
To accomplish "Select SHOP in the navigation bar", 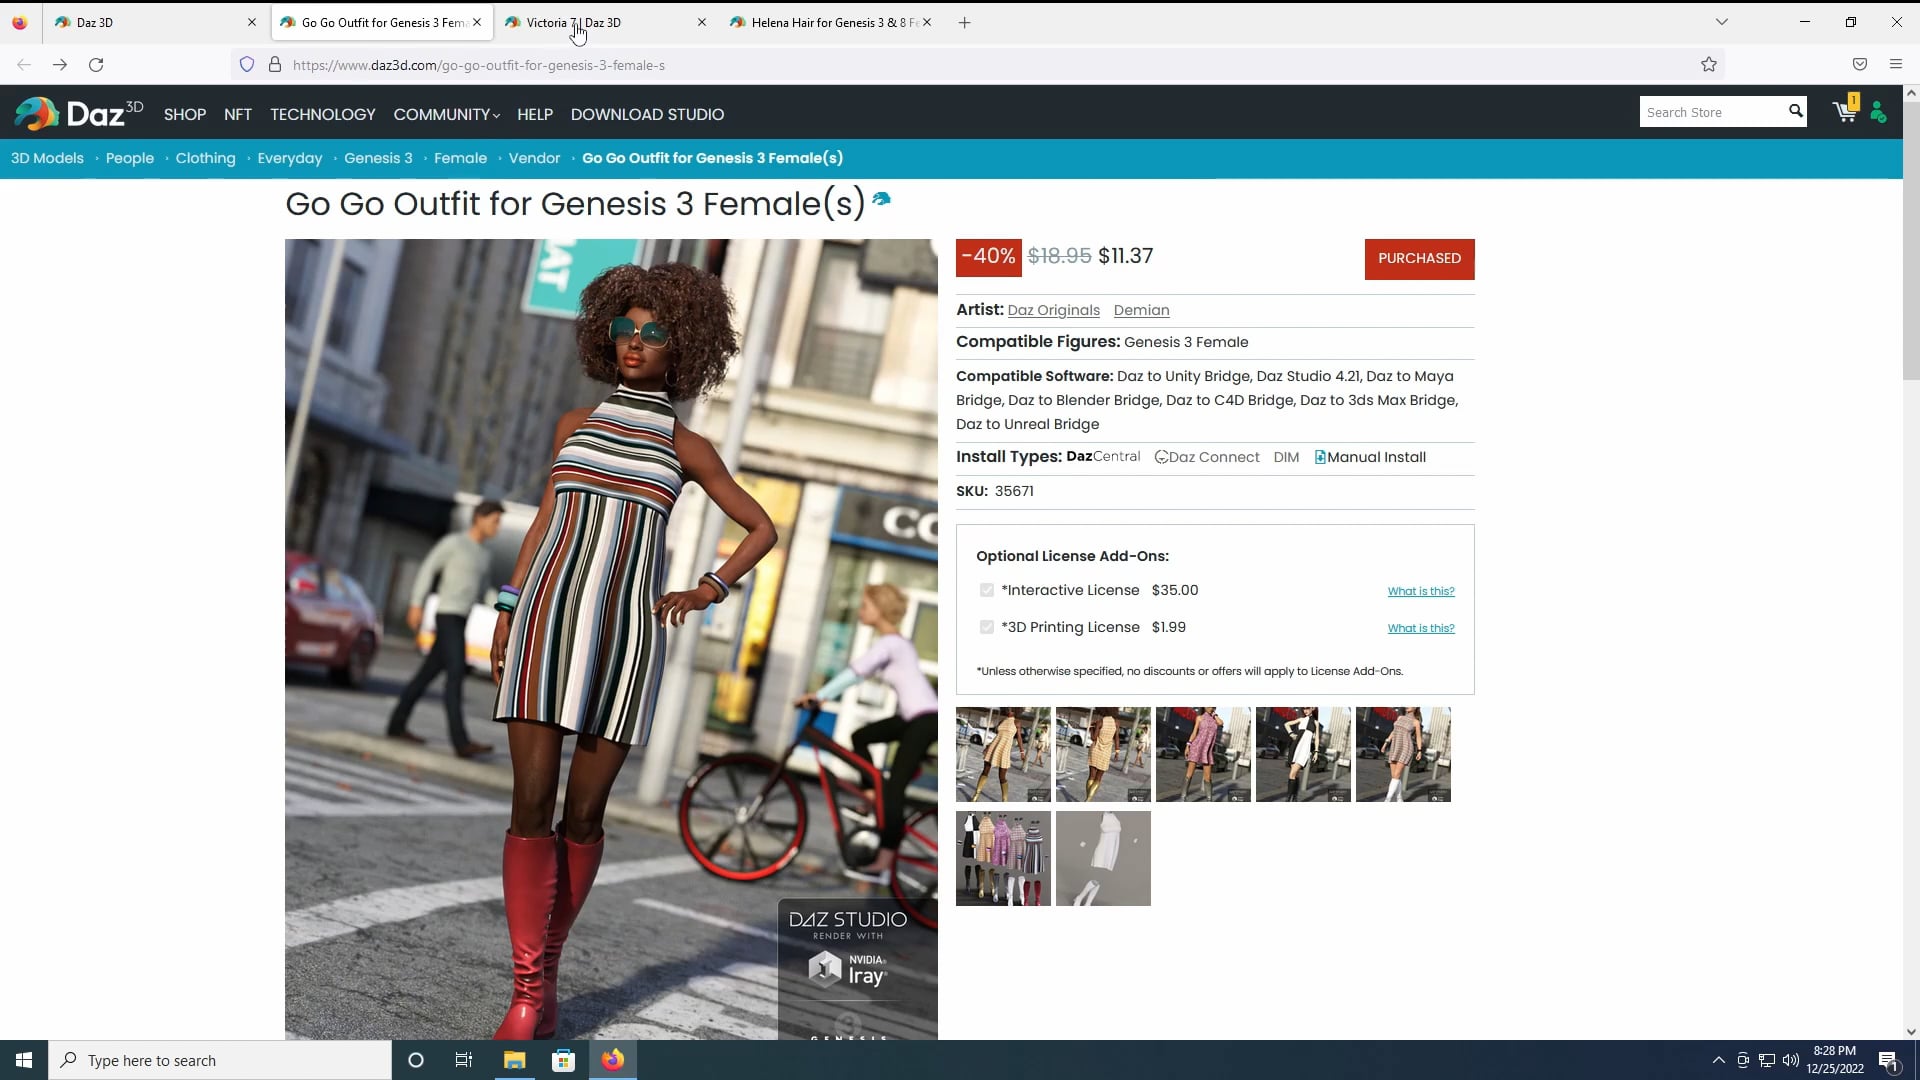I will pos(184,114).
